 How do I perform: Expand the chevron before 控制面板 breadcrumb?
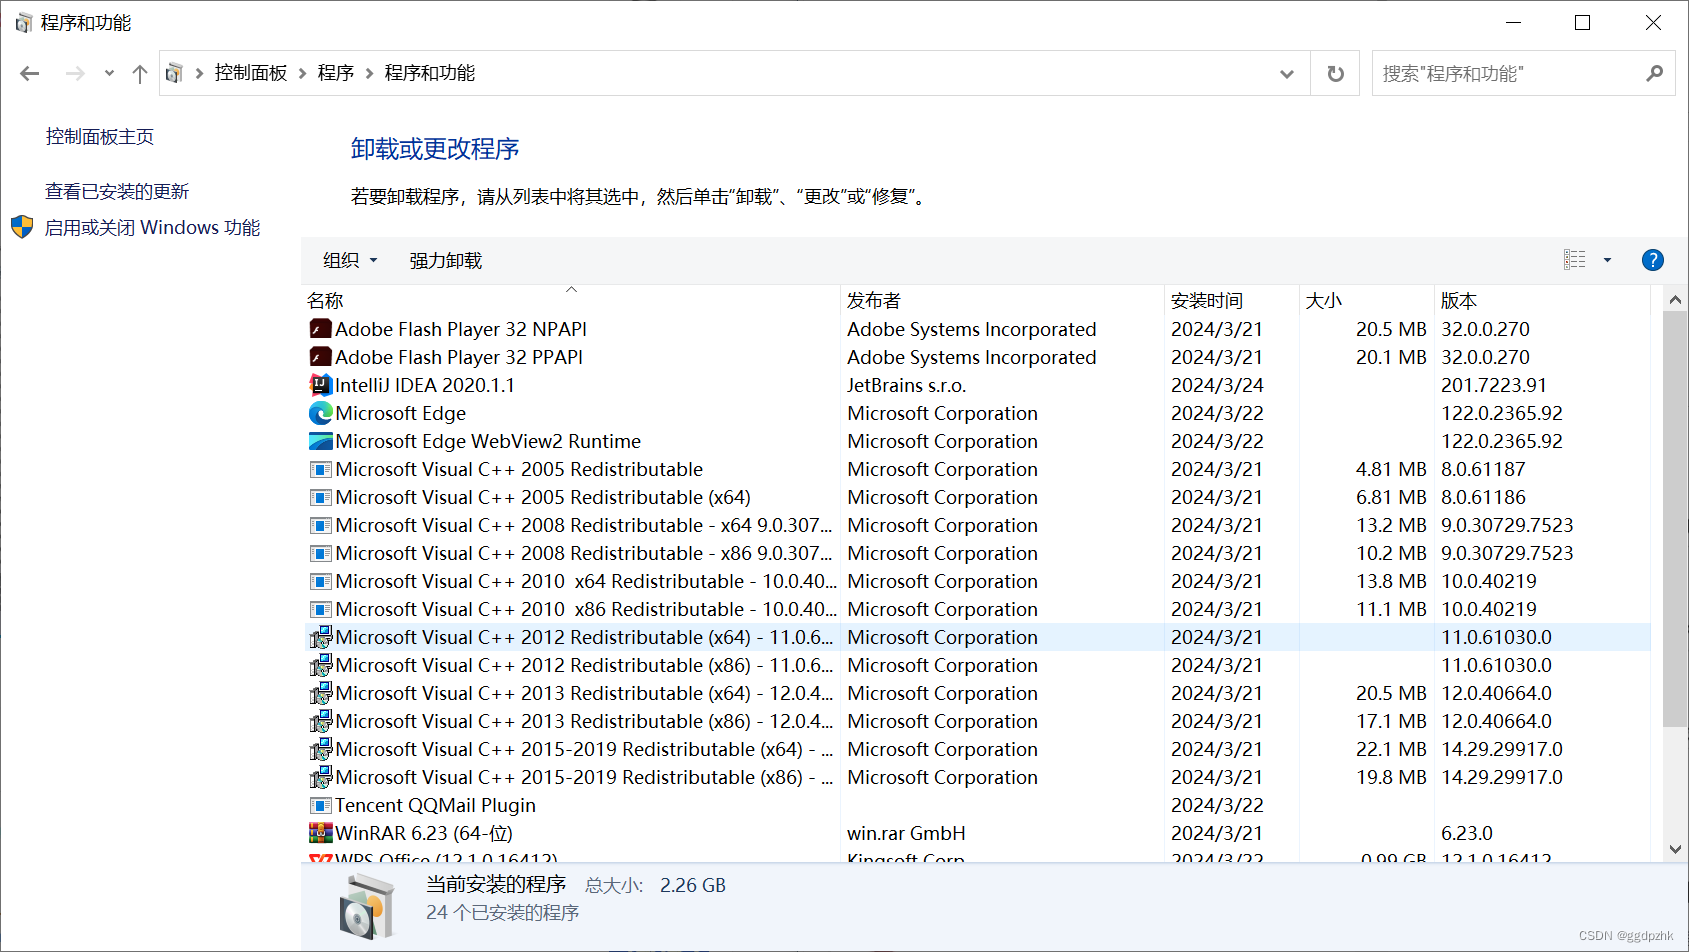[199, 73]
